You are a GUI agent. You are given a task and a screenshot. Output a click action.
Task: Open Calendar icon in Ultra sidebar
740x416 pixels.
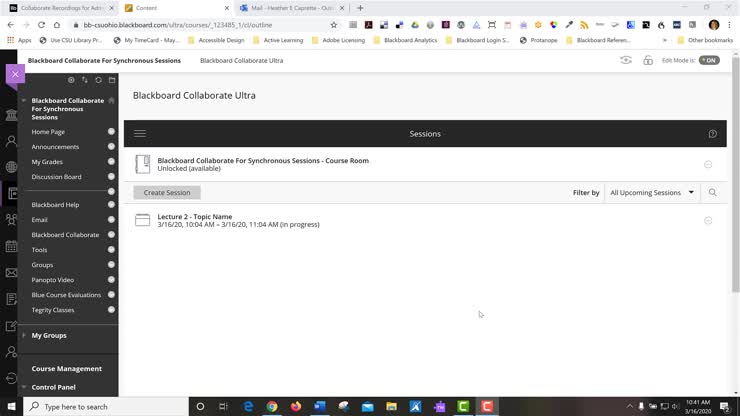(11, 246)
